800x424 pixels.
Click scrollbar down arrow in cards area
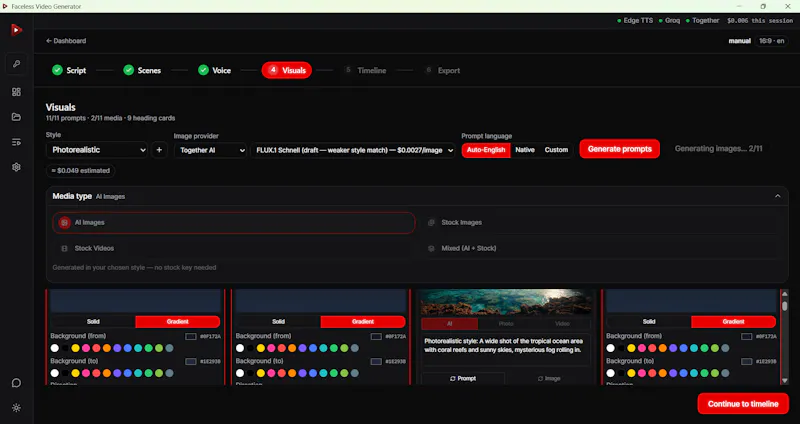(785, 381)
